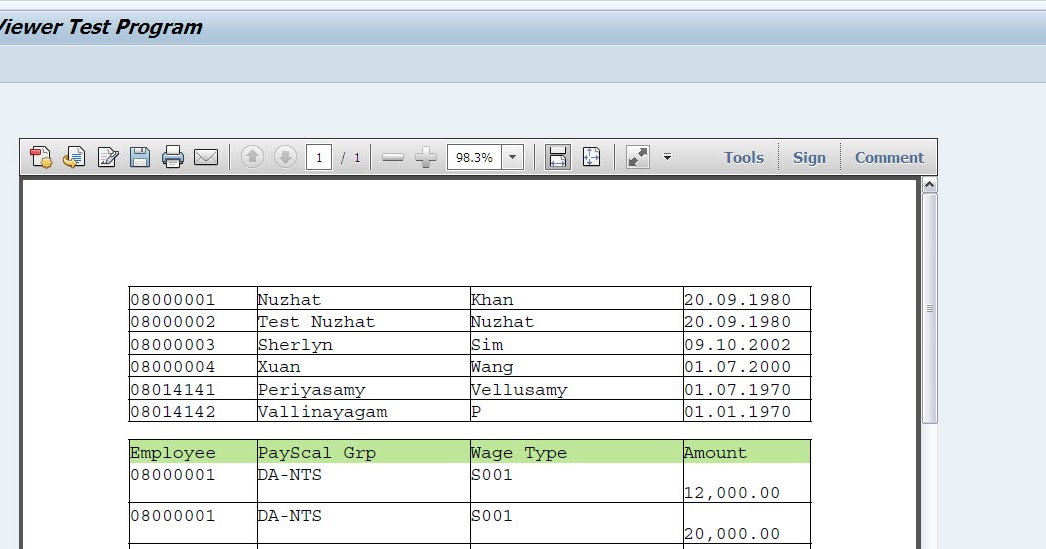Go to previous page arrow
This screenshot has width=1046, height=549.
tap(252, 157)
